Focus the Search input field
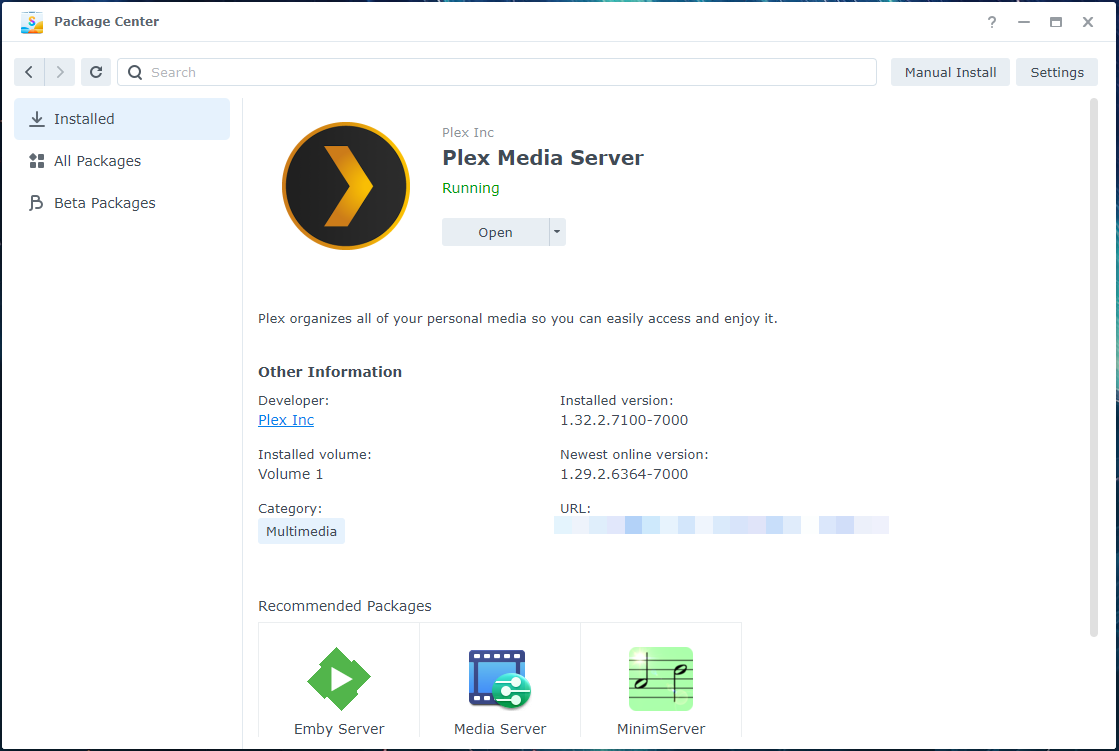 (x=497, y=72)
